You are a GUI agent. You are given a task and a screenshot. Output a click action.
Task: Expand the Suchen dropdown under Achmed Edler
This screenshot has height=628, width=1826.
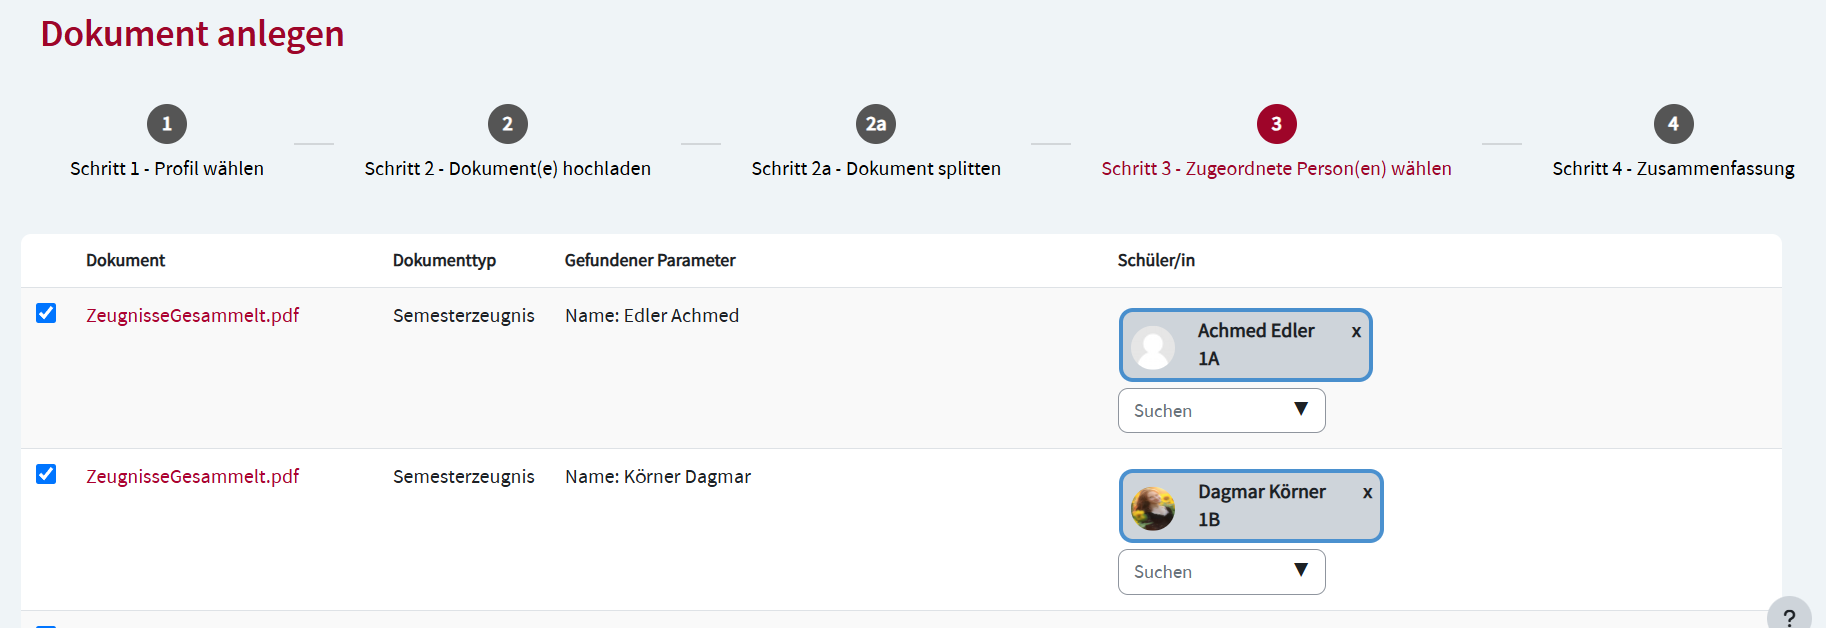1301,410
